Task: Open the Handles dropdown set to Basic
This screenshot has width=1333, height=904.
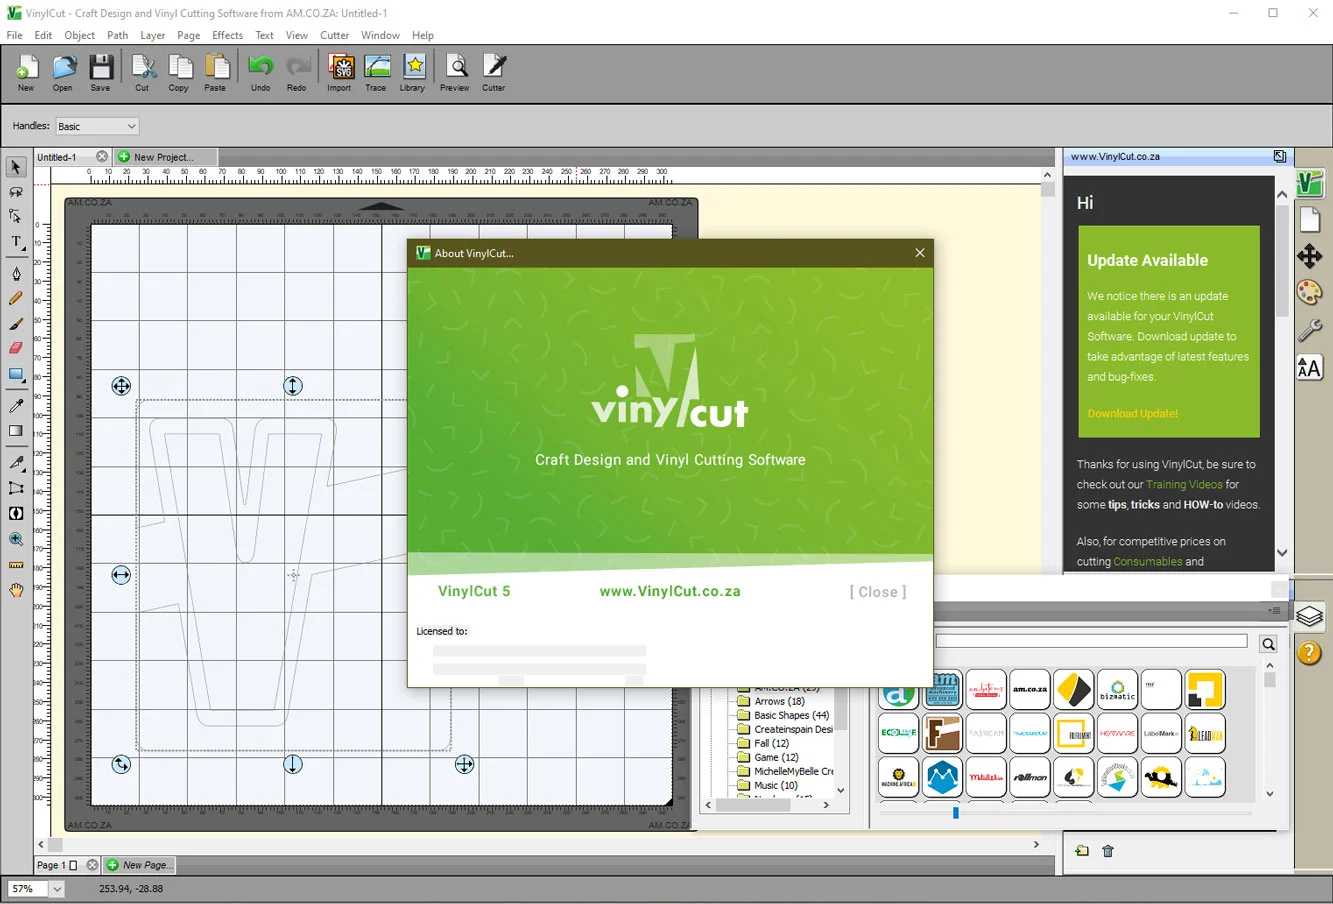Action: point(97,126)
